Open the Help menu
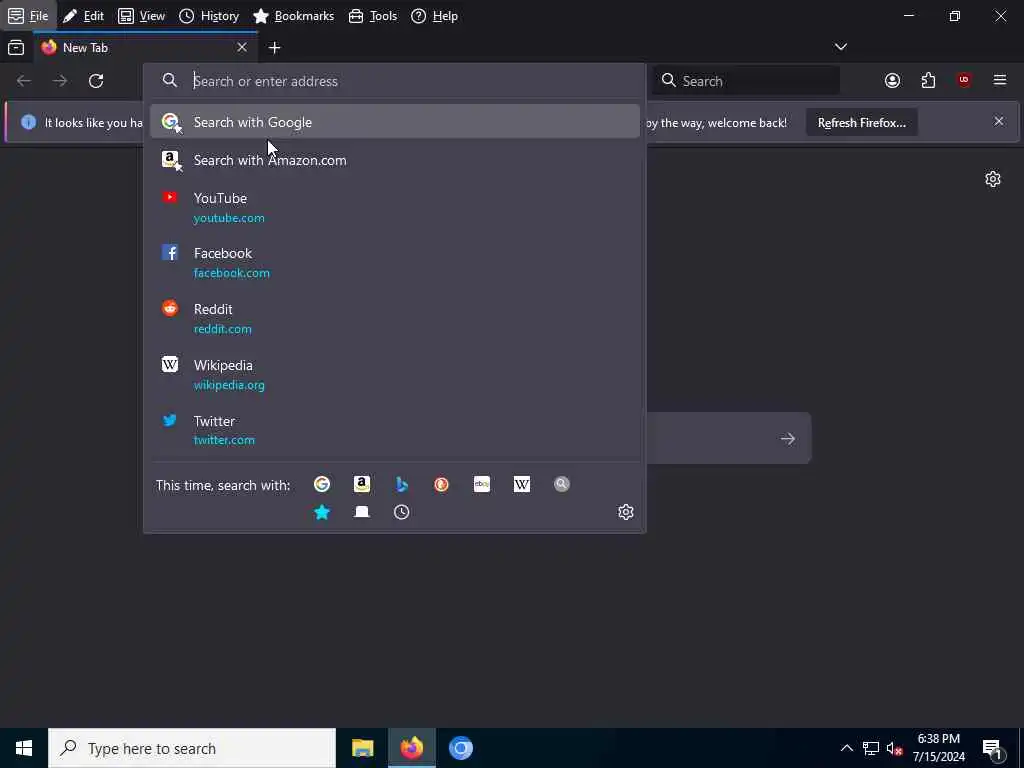 [434, 16]
